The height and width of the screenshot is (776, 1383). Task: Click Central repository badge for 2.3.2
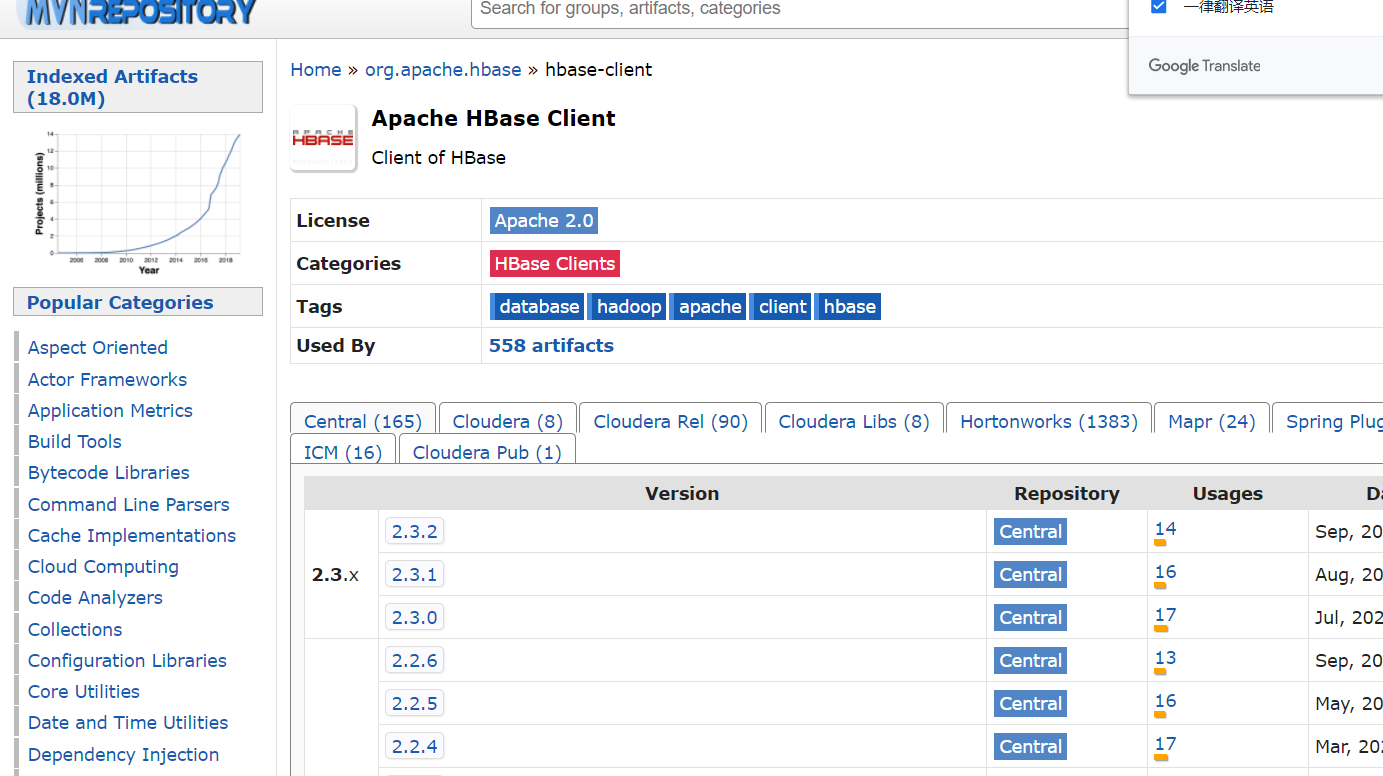pyautogui.click(x=1030, y=532)
